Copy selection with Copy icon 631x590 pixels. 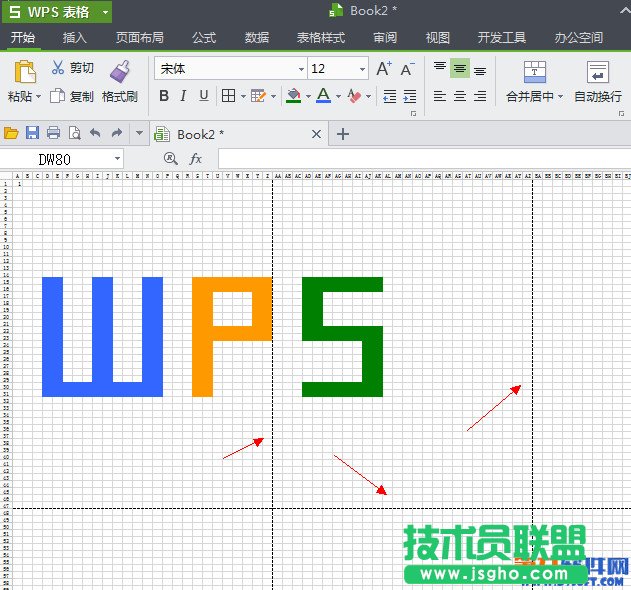pyautogui.click(x=57, y=96)
